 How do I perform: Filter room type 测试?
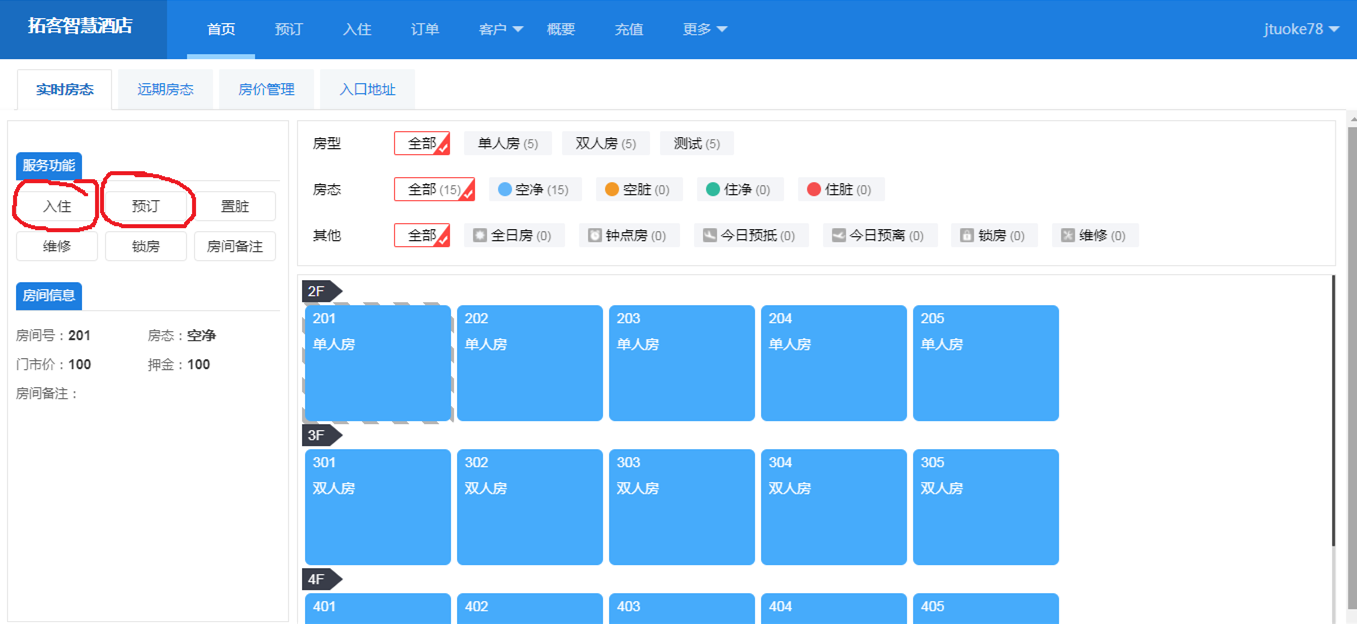click(697, 144)
